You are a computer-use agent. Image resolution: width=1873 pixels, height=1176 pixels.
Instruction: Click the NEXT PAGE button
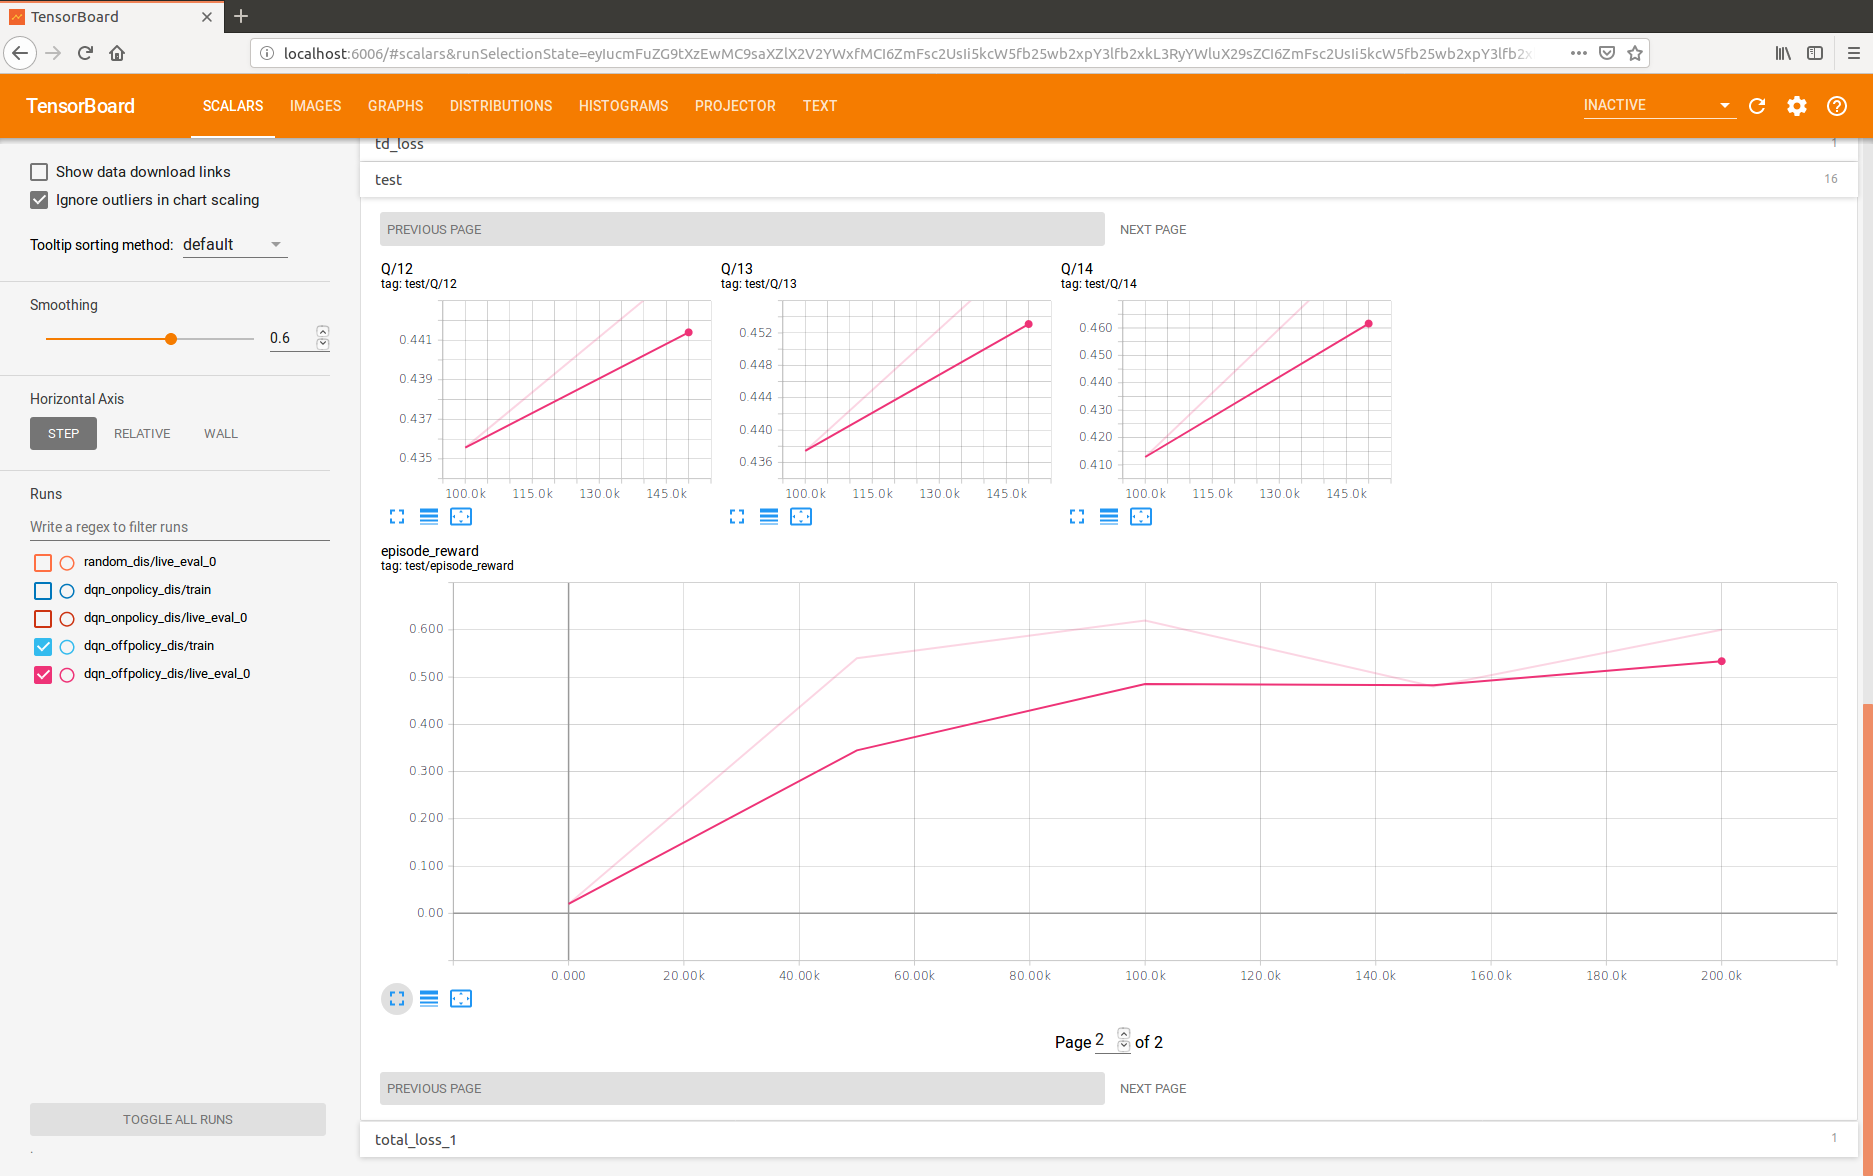coord(1152,229)
